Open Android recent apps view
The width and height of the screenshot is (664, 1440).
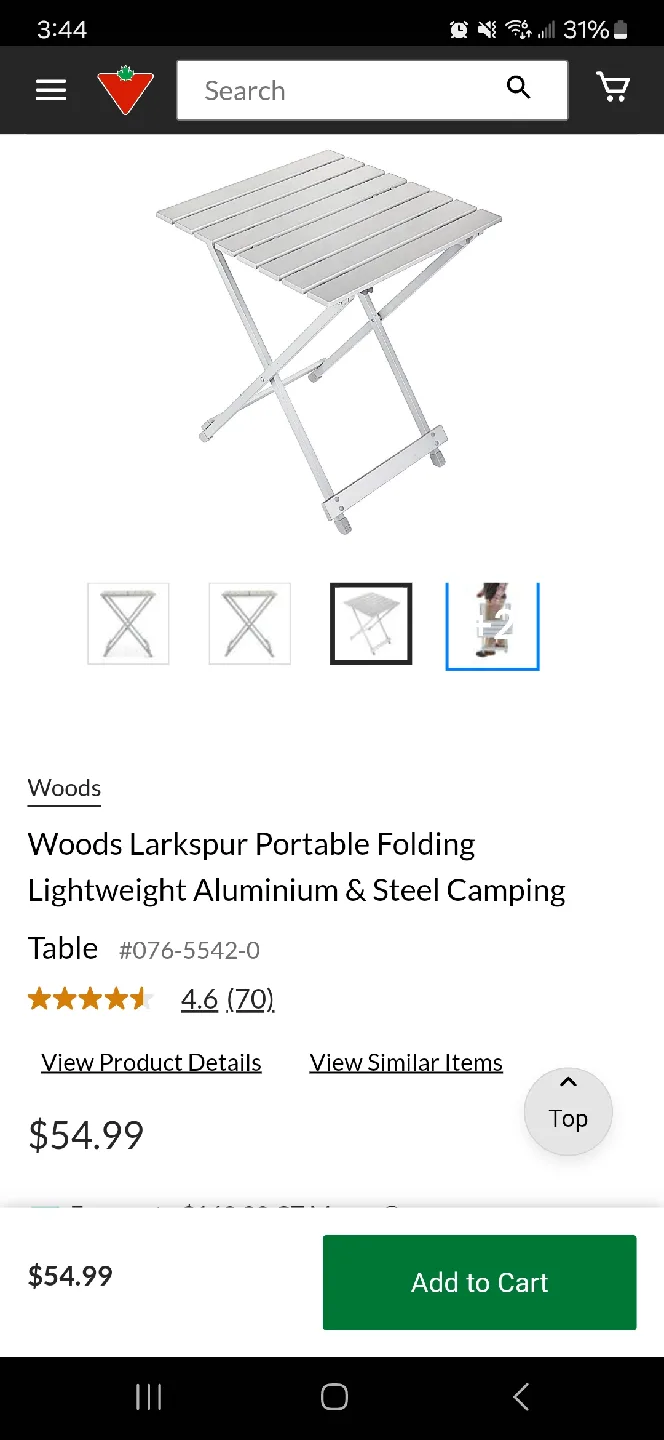[148, 1397]
